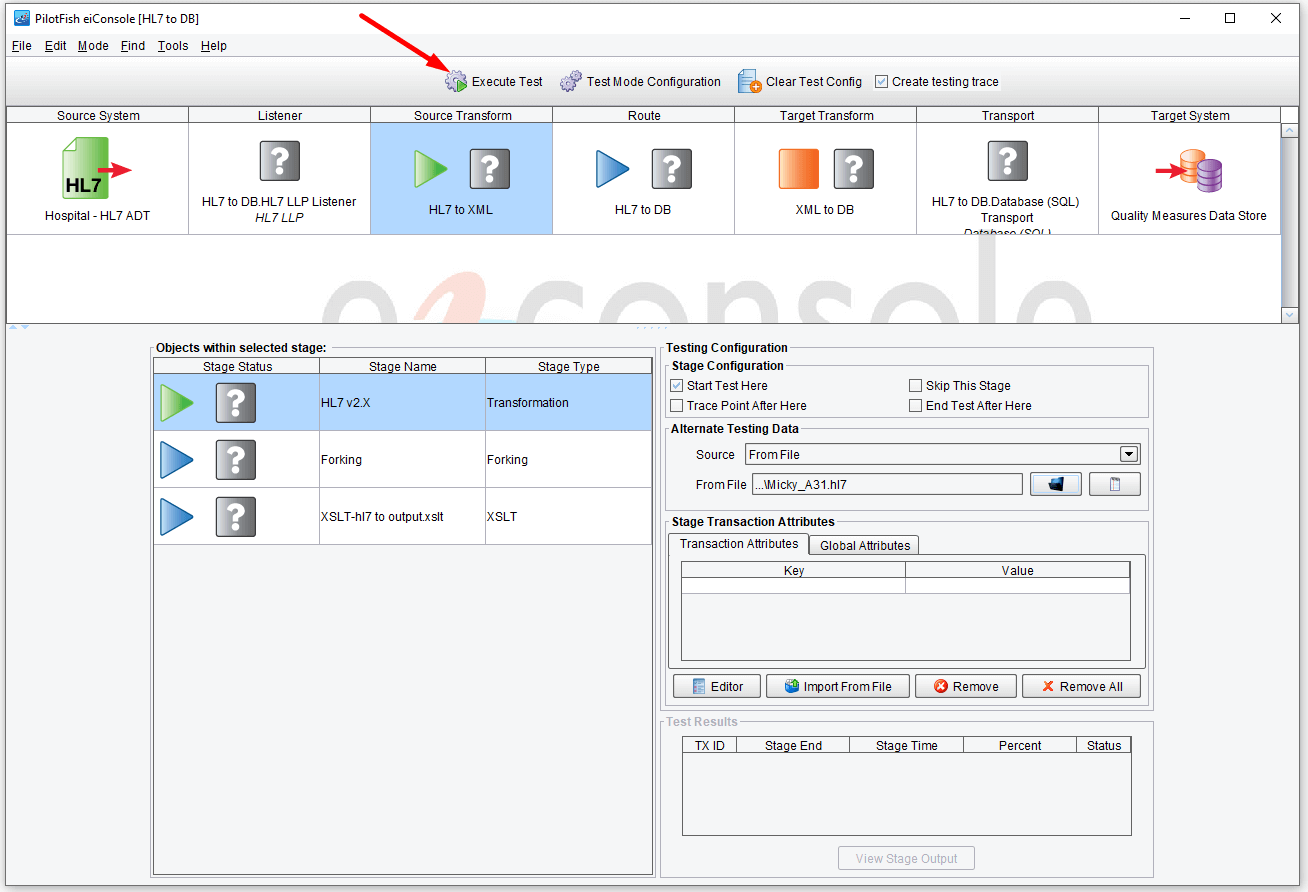Click question-mark icon in Source Transform stage
This screenshot has height=892, width=1308.
[x=490, y=169]
